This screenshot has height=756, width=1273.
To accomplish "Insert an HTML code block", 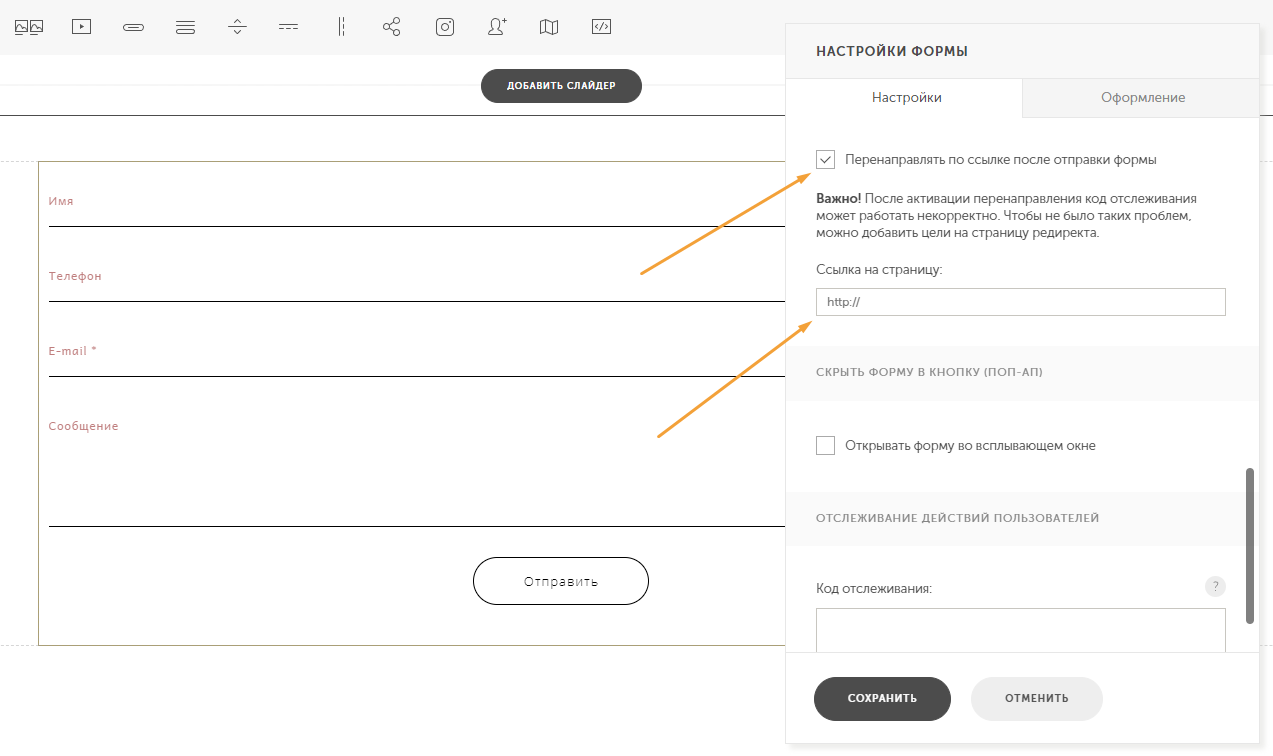I will coord(601,27).
